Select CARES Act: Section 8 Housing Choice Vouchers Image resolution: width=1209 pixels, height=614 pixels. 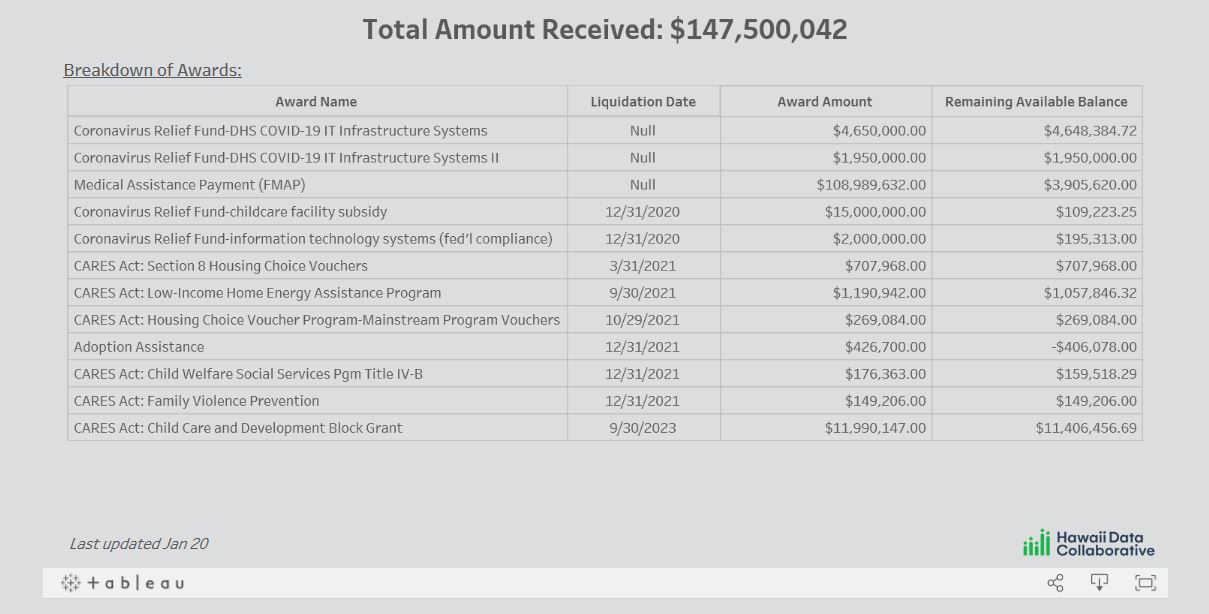(220, 266)
